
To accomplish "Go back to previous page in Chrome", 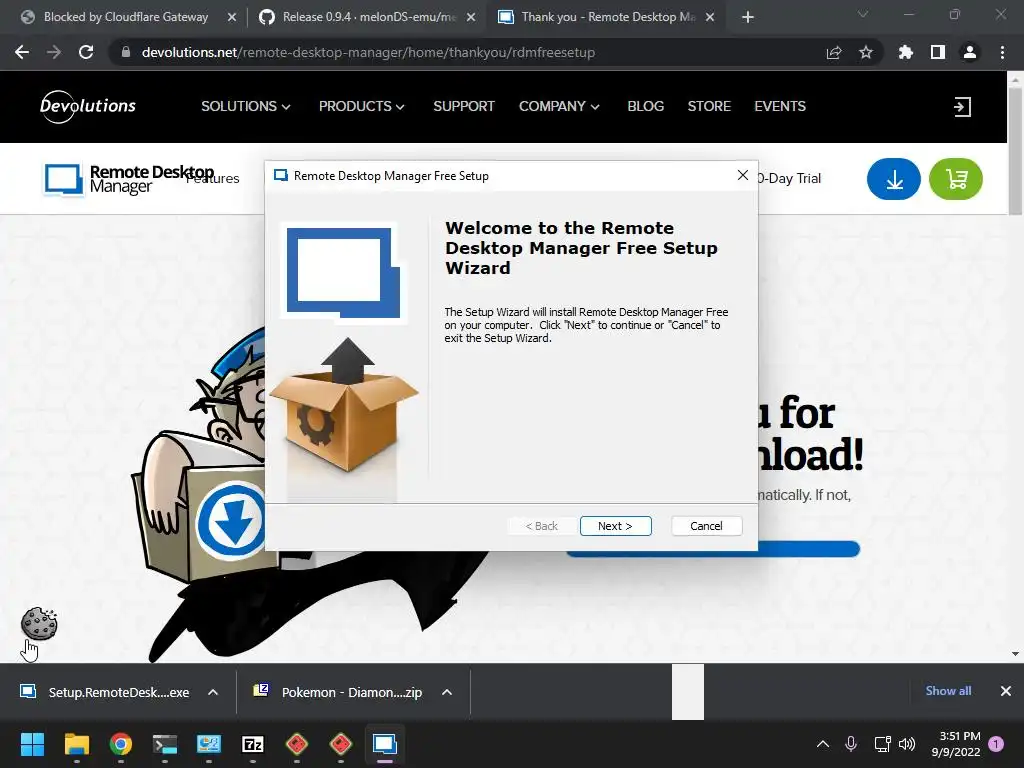I will click(22, 52).
